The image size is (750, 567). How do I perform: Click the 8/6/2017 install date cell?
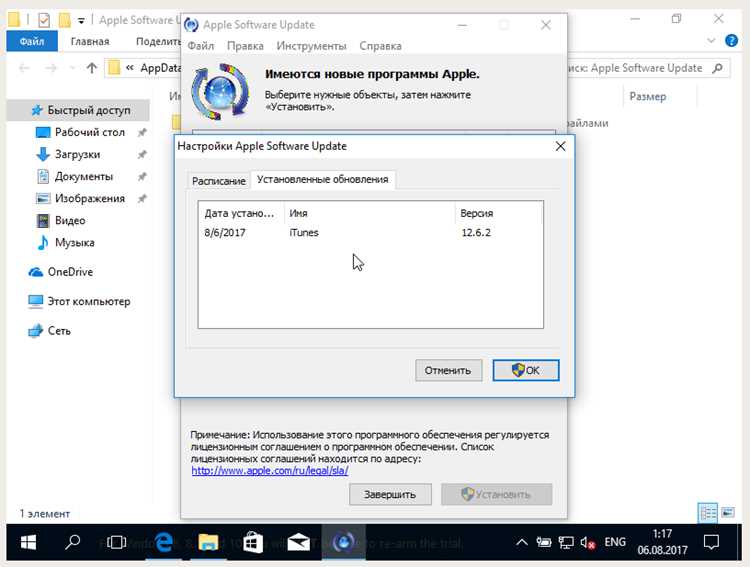225,233
